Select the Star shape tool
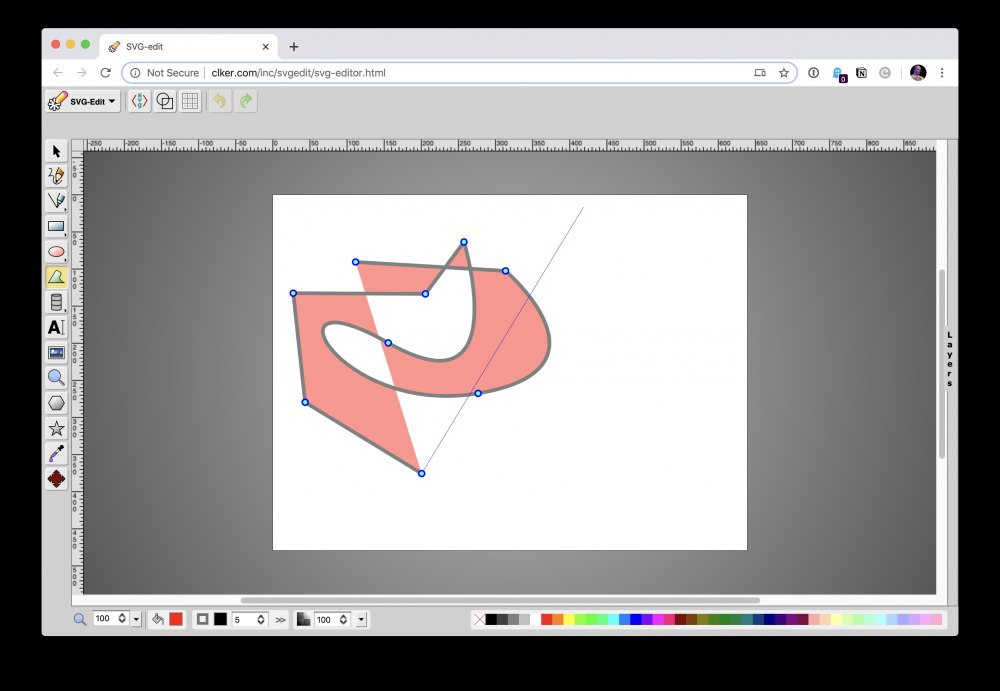Screen dimensions: 1000x691 (x=56, y=429)
